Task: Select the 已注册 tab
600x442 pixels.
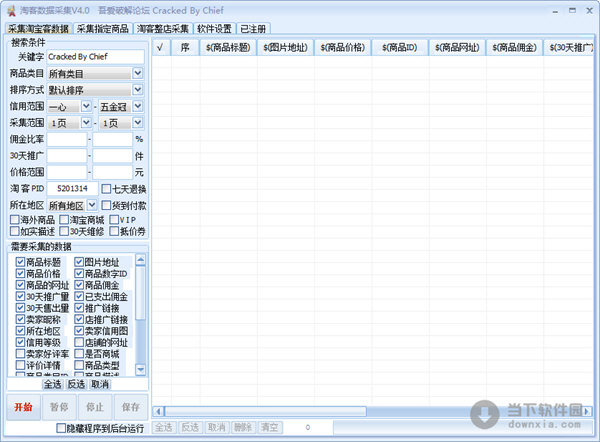Action: [x=253, y=29]
